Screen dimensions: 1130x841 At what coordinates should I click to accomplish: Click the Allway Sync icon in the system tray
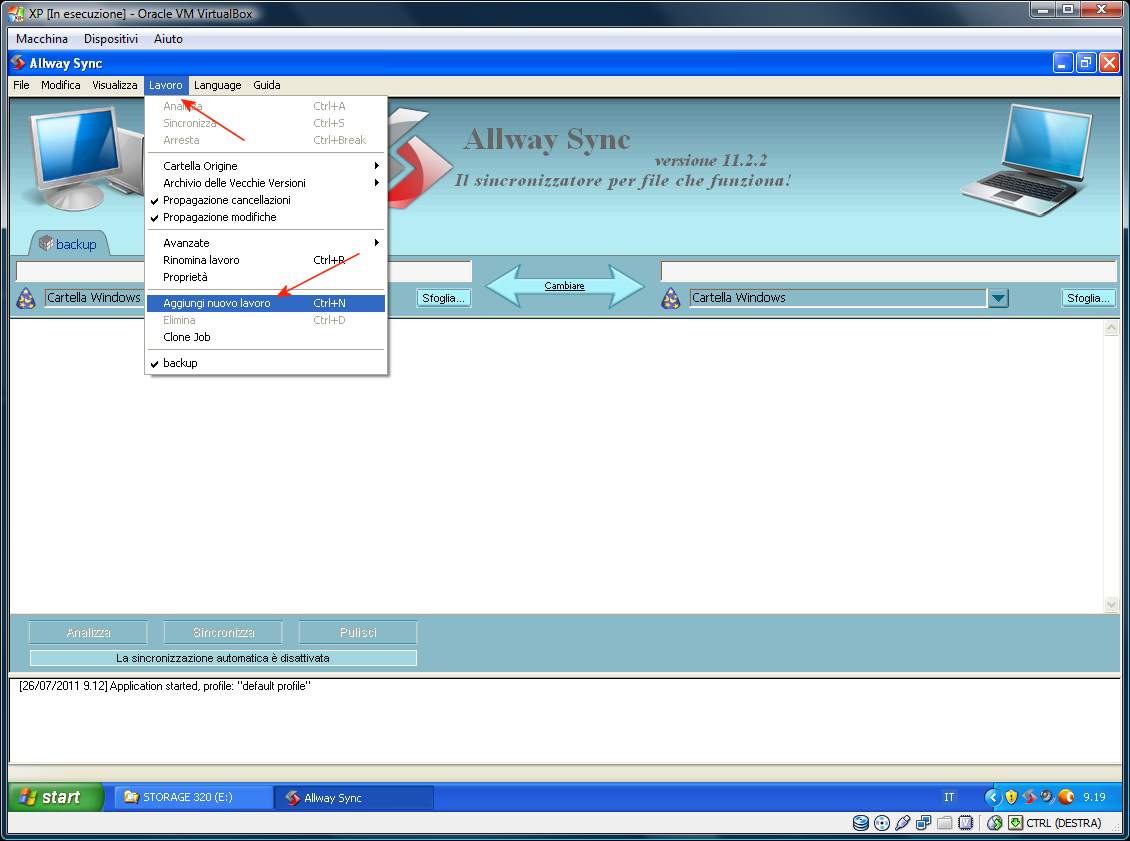[x=1029, y=797]
